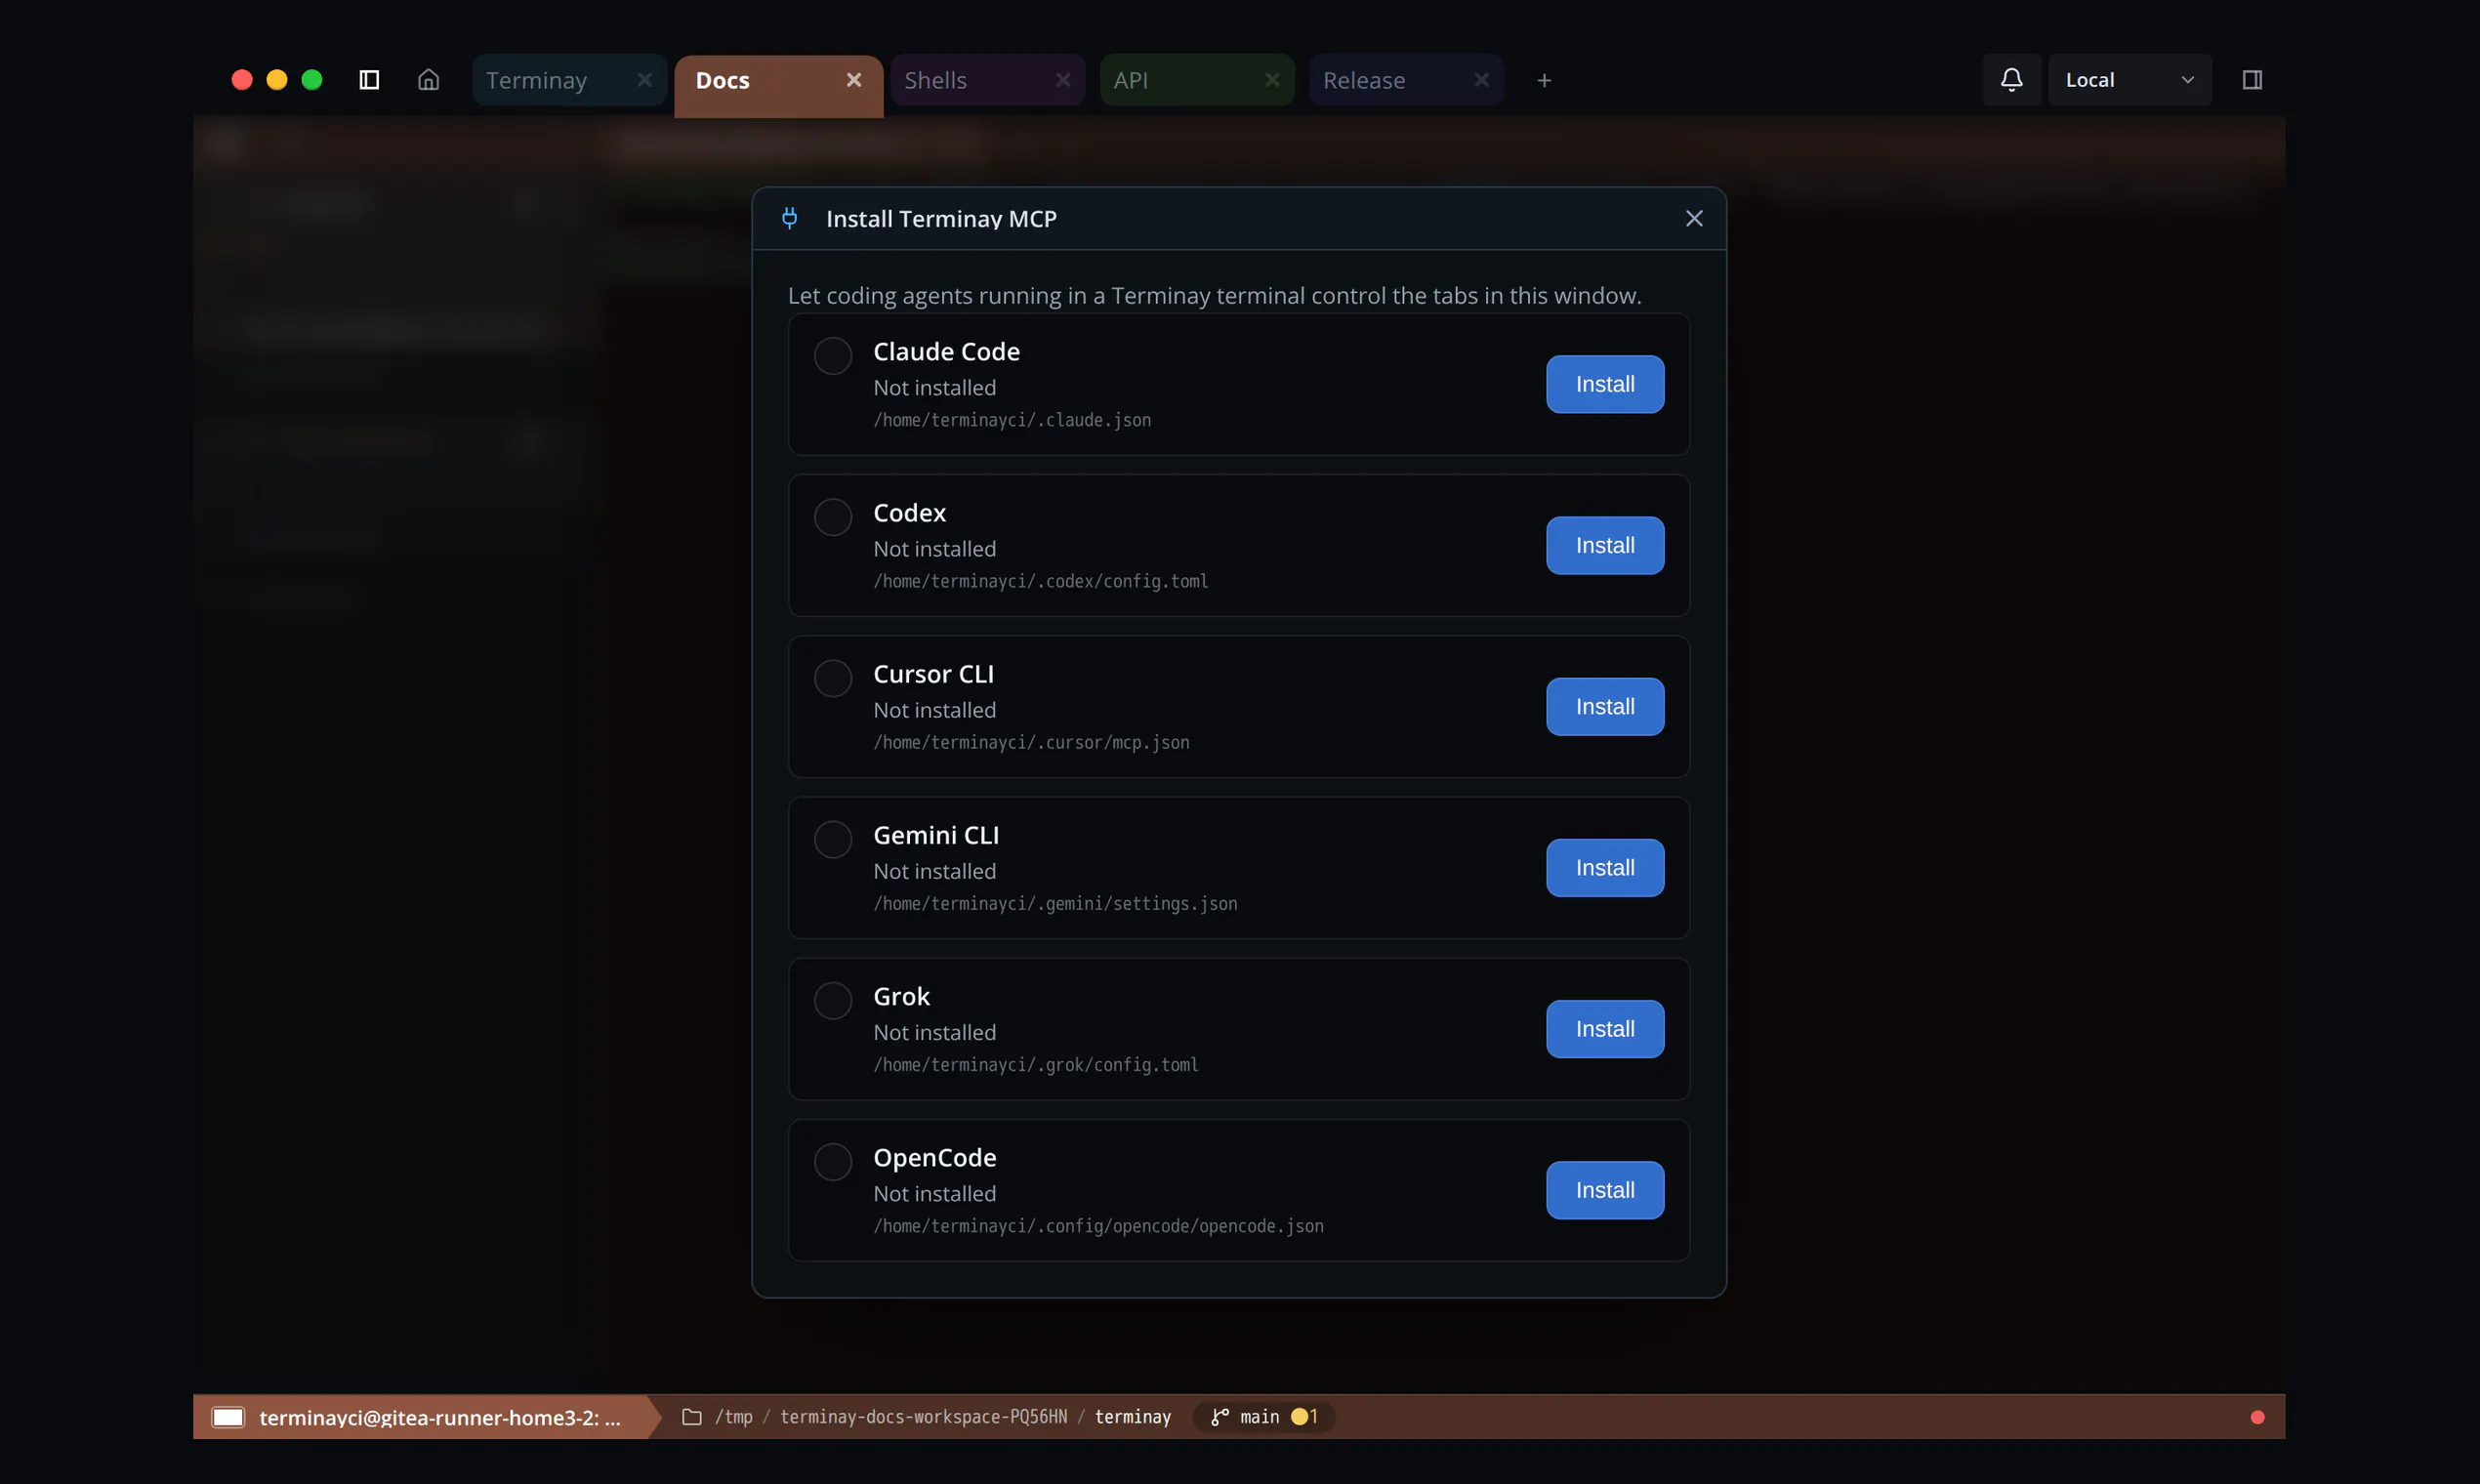Click the red status dot in status bar
The height and width of the screenshot is (1484, 2480).
pos(2257,1417)
